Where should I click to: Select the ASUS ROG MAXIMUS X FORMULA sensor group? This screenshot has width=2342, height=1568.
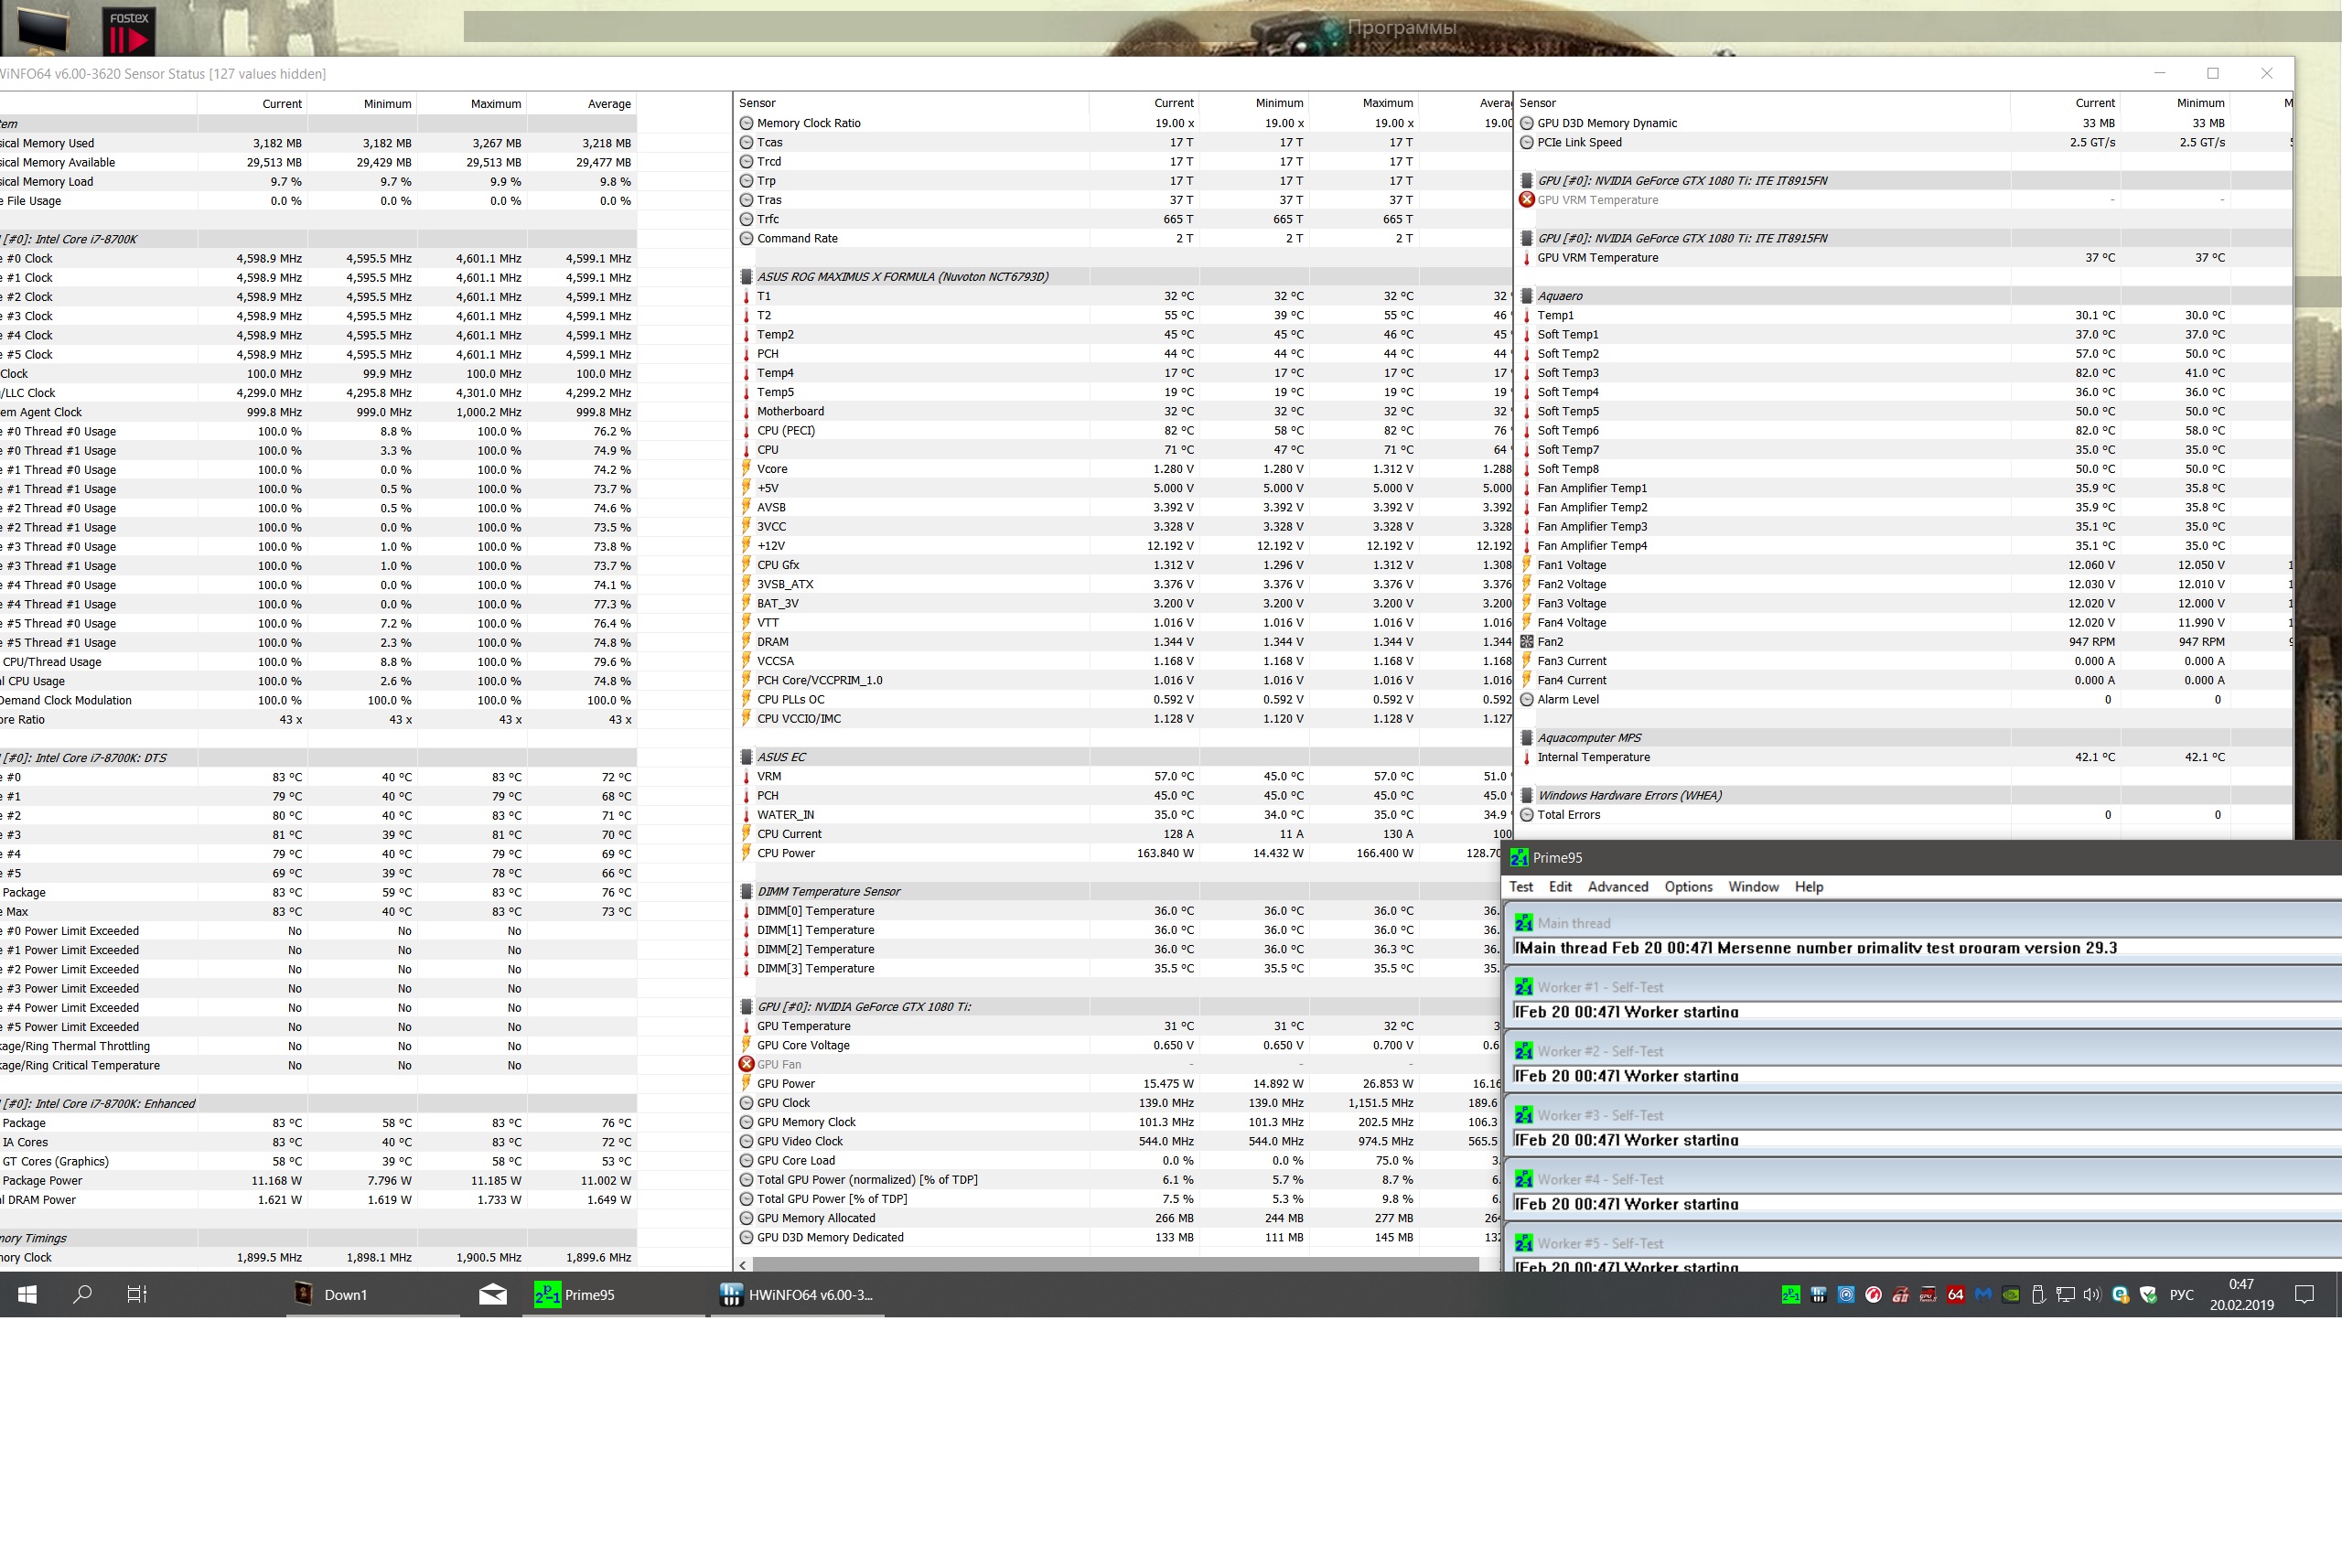[902, 277]
